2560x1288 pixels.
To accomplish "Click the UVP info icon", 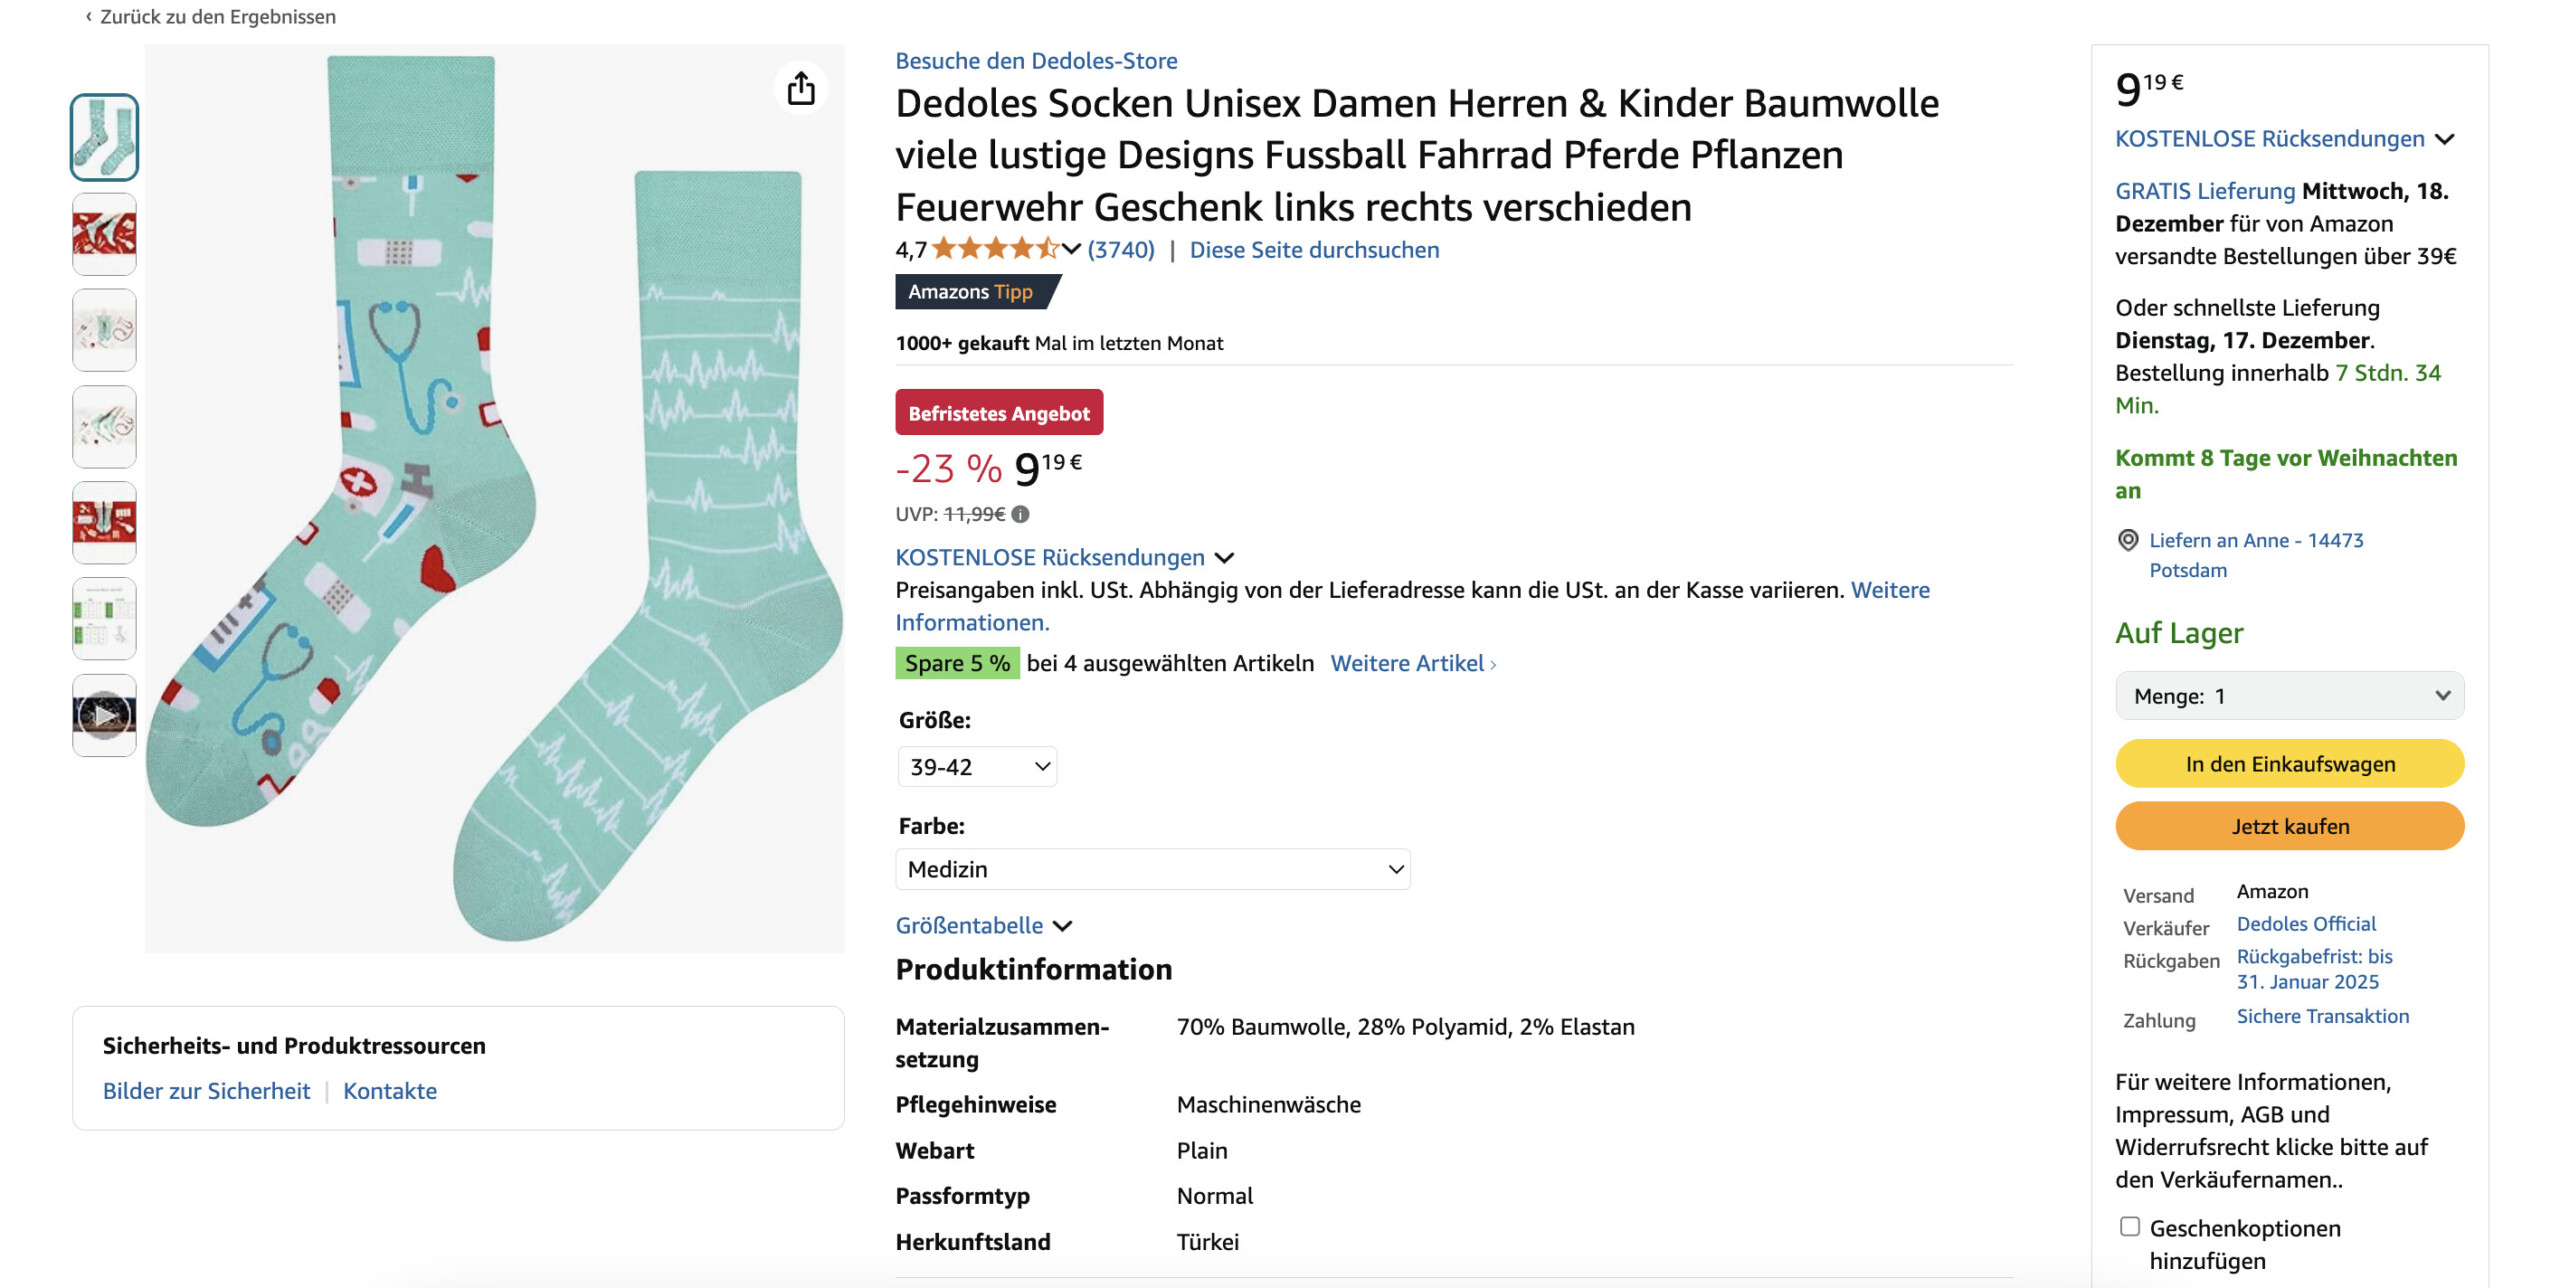I will (x=1020, y=514).
